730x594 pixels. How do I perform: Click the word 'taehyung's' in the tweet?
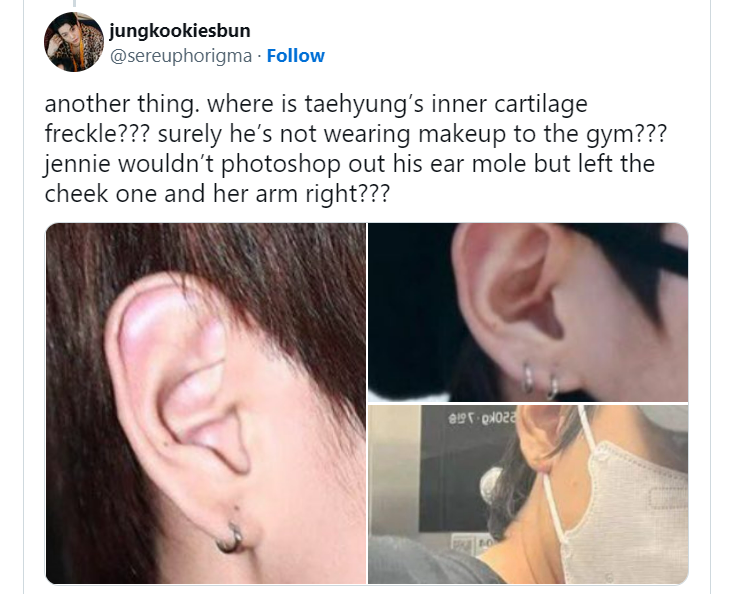(x=364, y=104)
